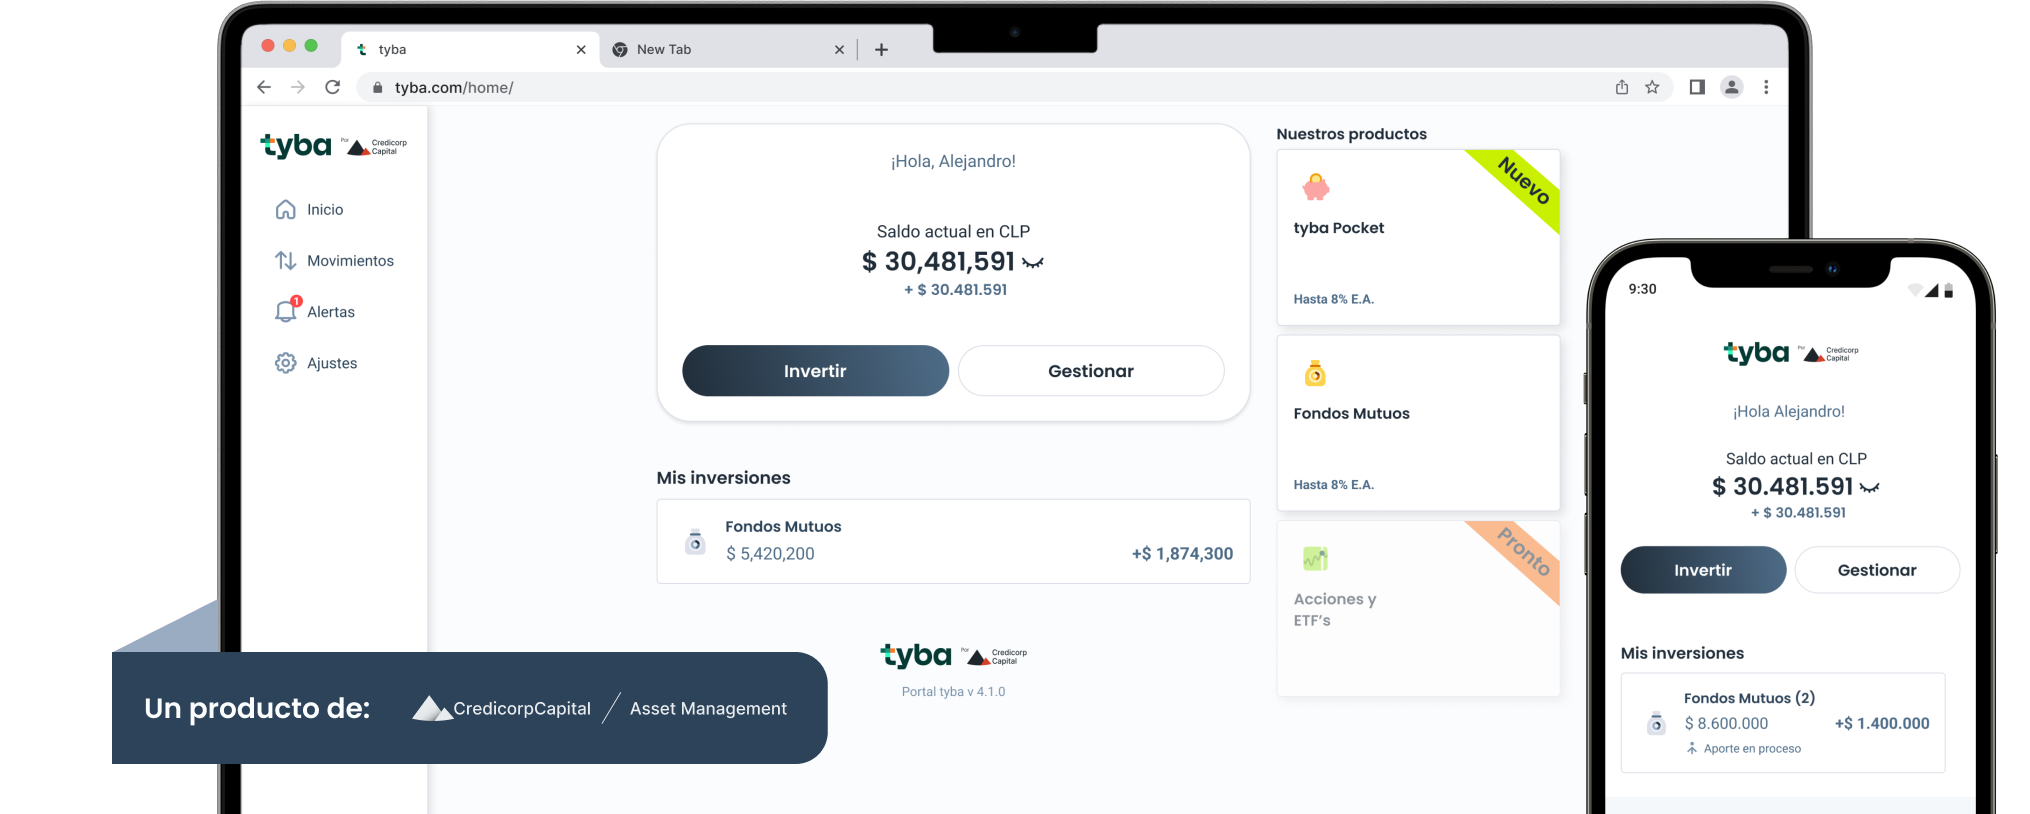
Task: Tap the phone +$ 1.400.000 gain value
Action: point(1882,723)
